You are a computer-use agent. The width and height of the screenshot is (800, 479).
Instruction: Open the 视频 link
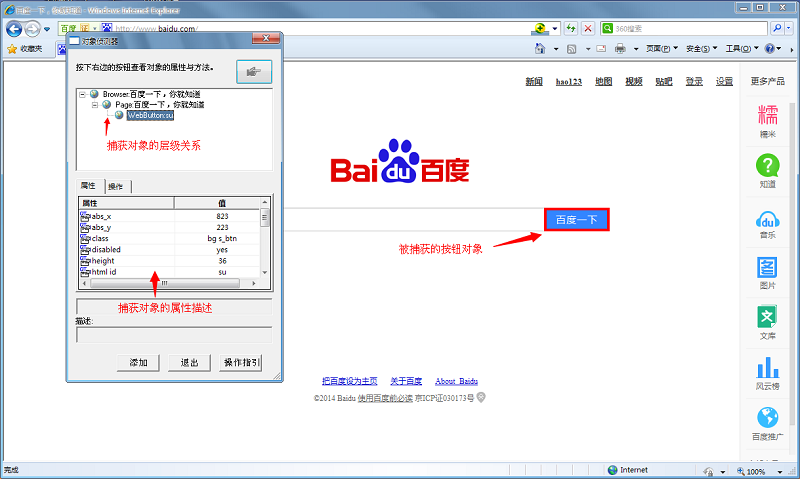[634, 82]
